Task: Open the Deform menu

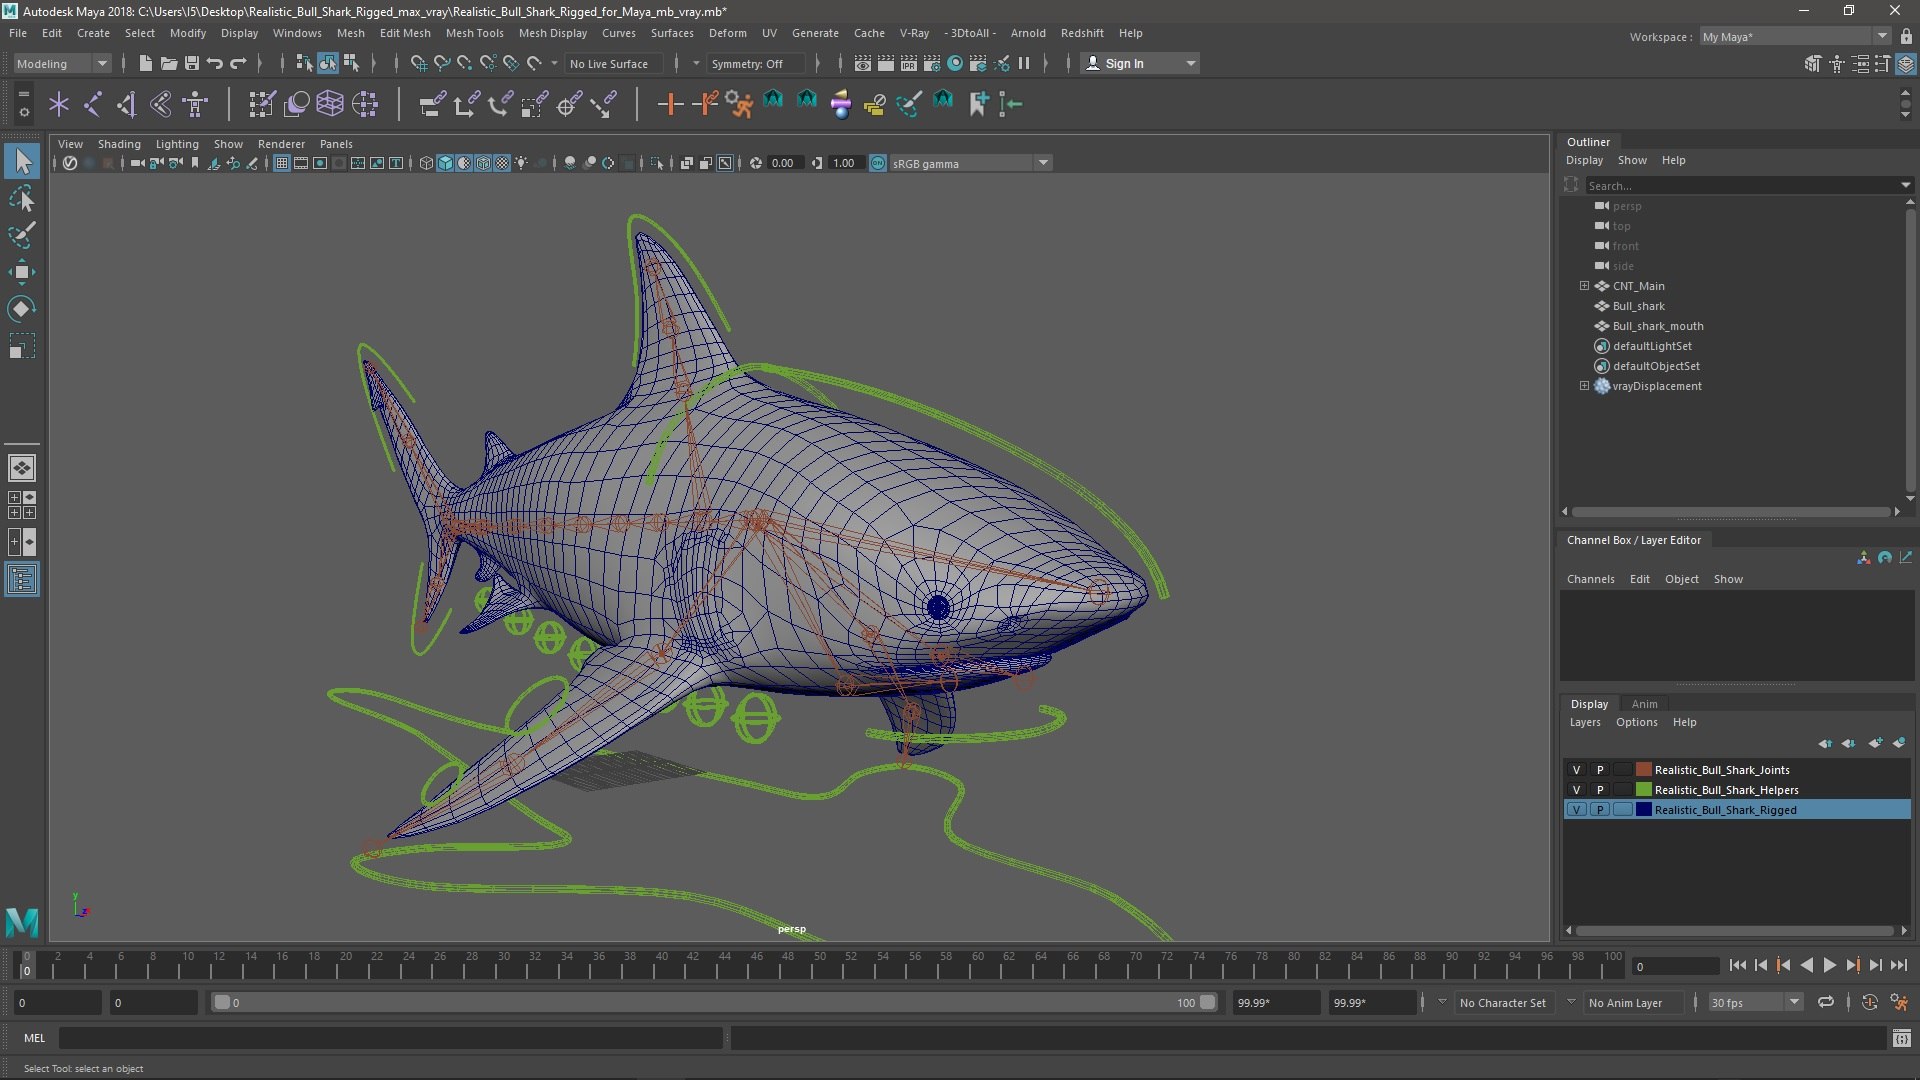Action: [727, 33]
